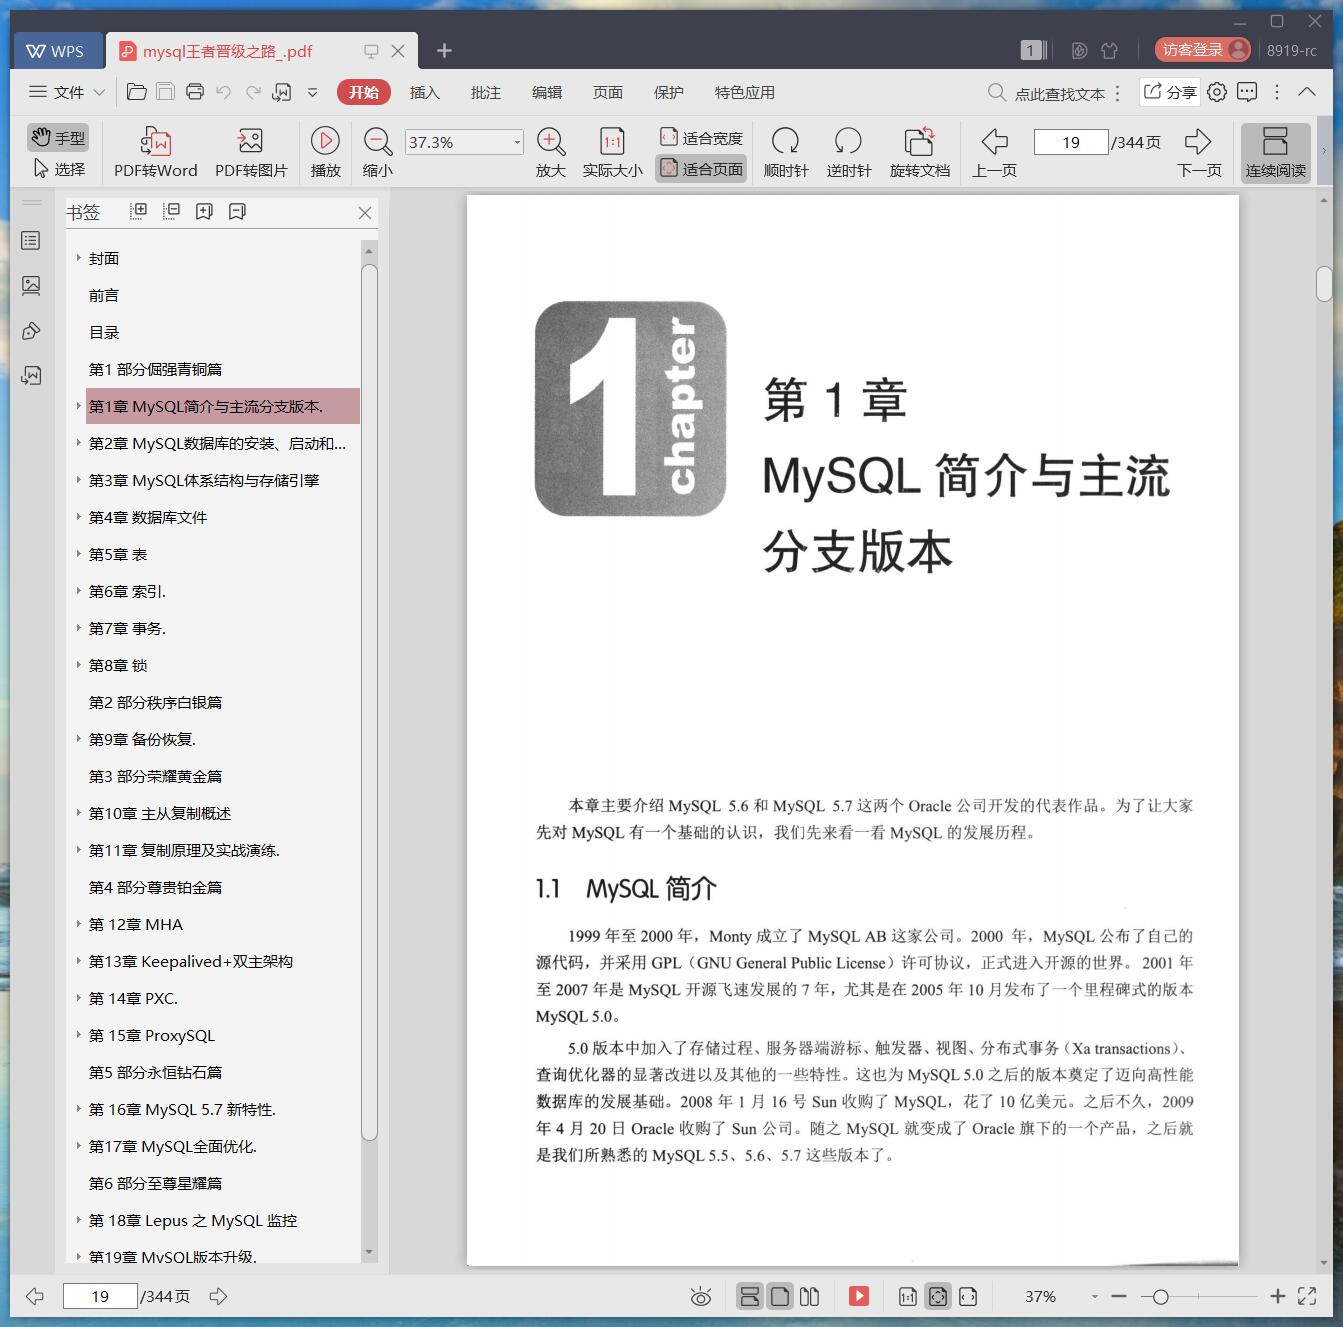
Task: Select the Hand tool (手型)
Action: pos(58,138)
